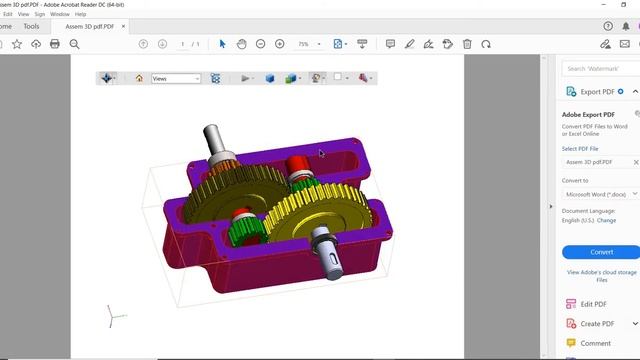This screenshot has width=640, height=360.
Task: Toggle the perspective projection cube
Action: [x=270, y=78]
